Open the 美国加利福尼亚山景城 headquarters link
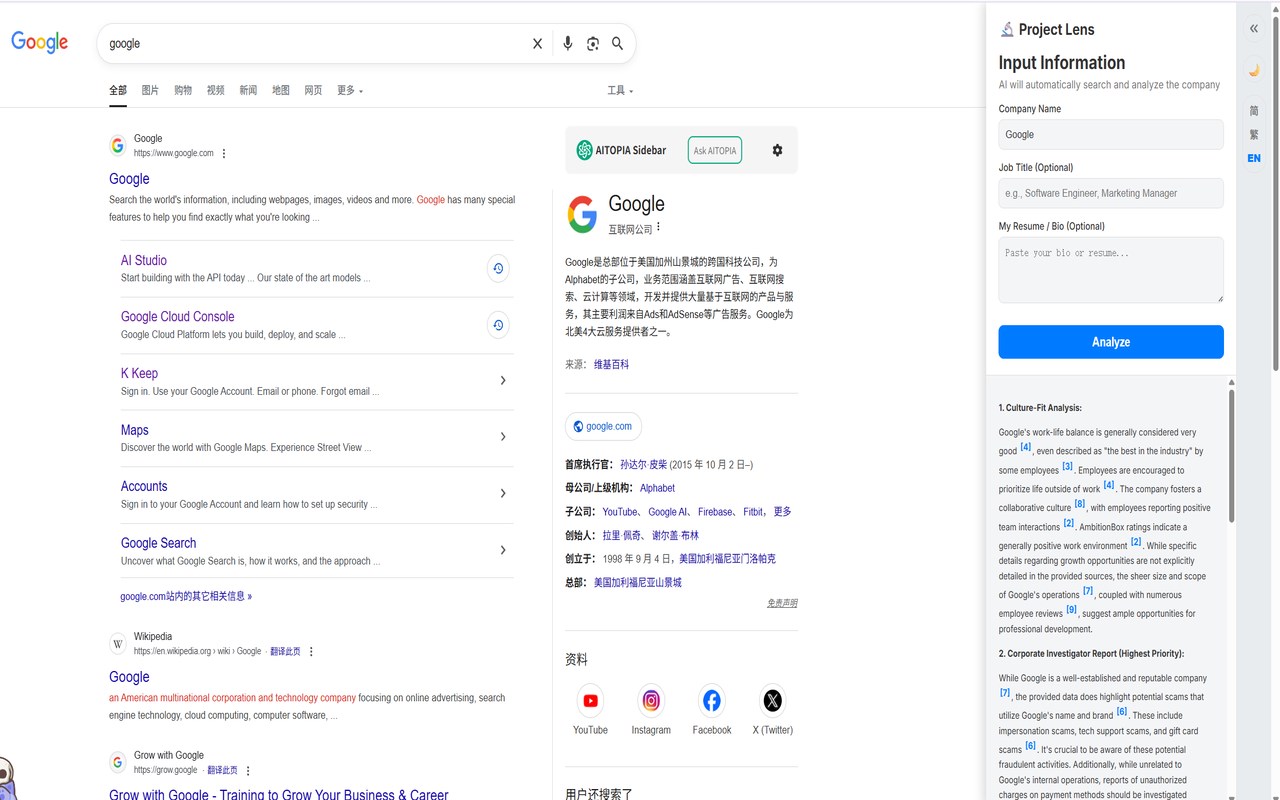Screen dimensions: 1280x800 [638, 582]
